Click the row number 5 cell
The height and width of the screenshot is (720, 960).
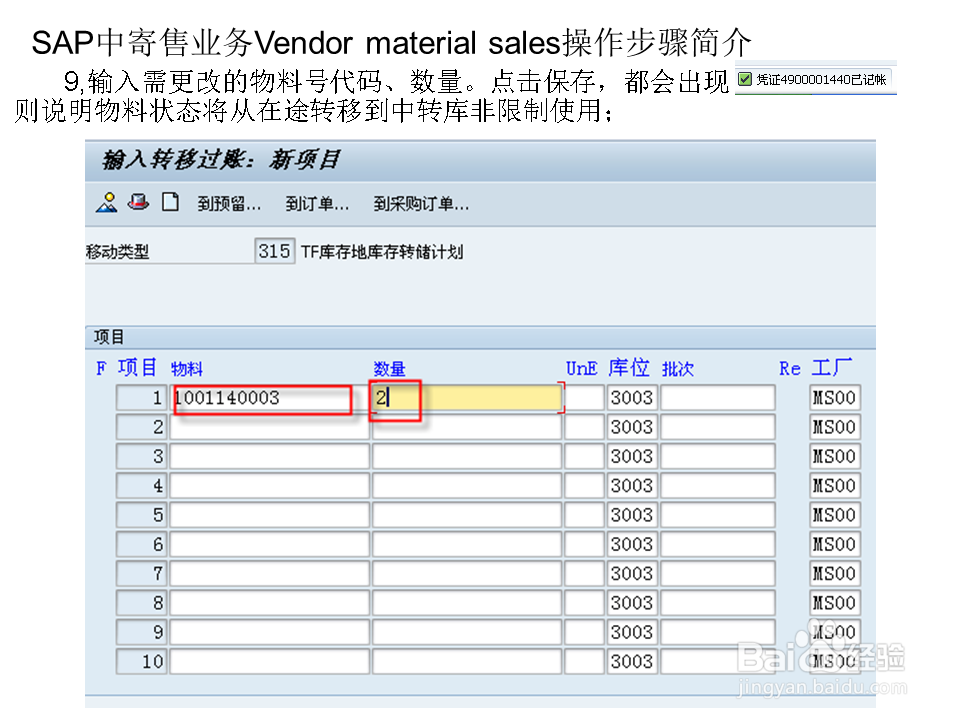(x=141, y=514)
